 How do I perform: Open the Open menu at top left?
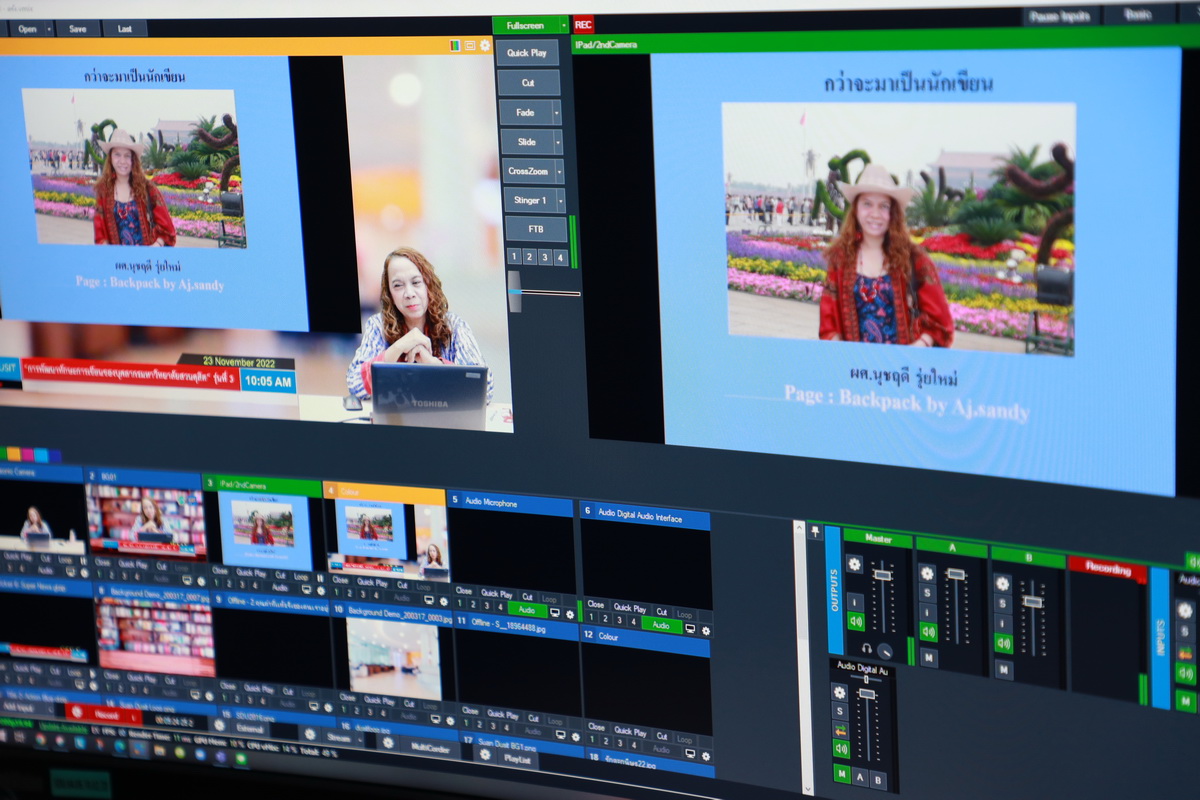(27, 28)
